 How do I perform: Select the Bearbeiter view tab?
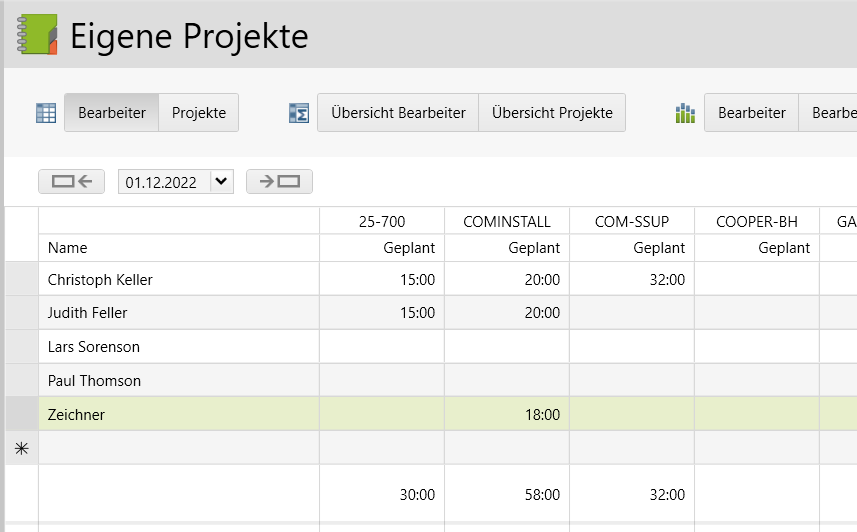pyautogui.click(x=112, y=113)
